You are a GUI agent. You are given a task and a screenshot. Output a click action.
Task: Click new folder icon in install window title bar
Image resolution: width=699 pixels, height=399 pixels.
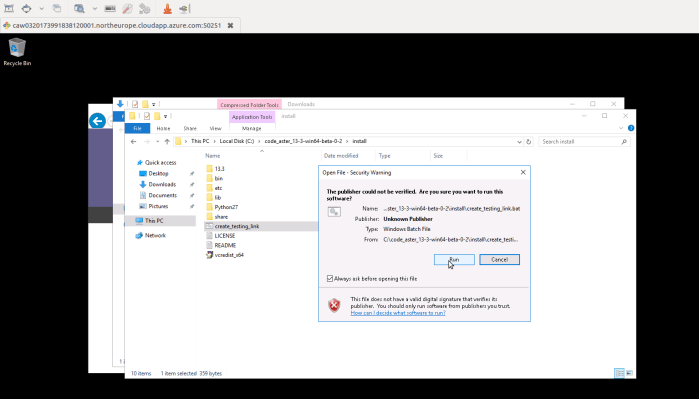coord(157,116)
